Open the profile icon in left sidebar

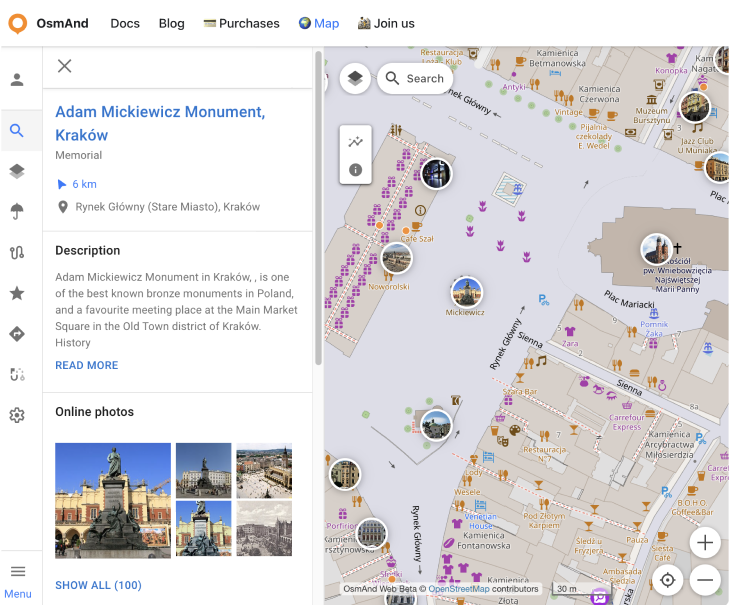17,80
